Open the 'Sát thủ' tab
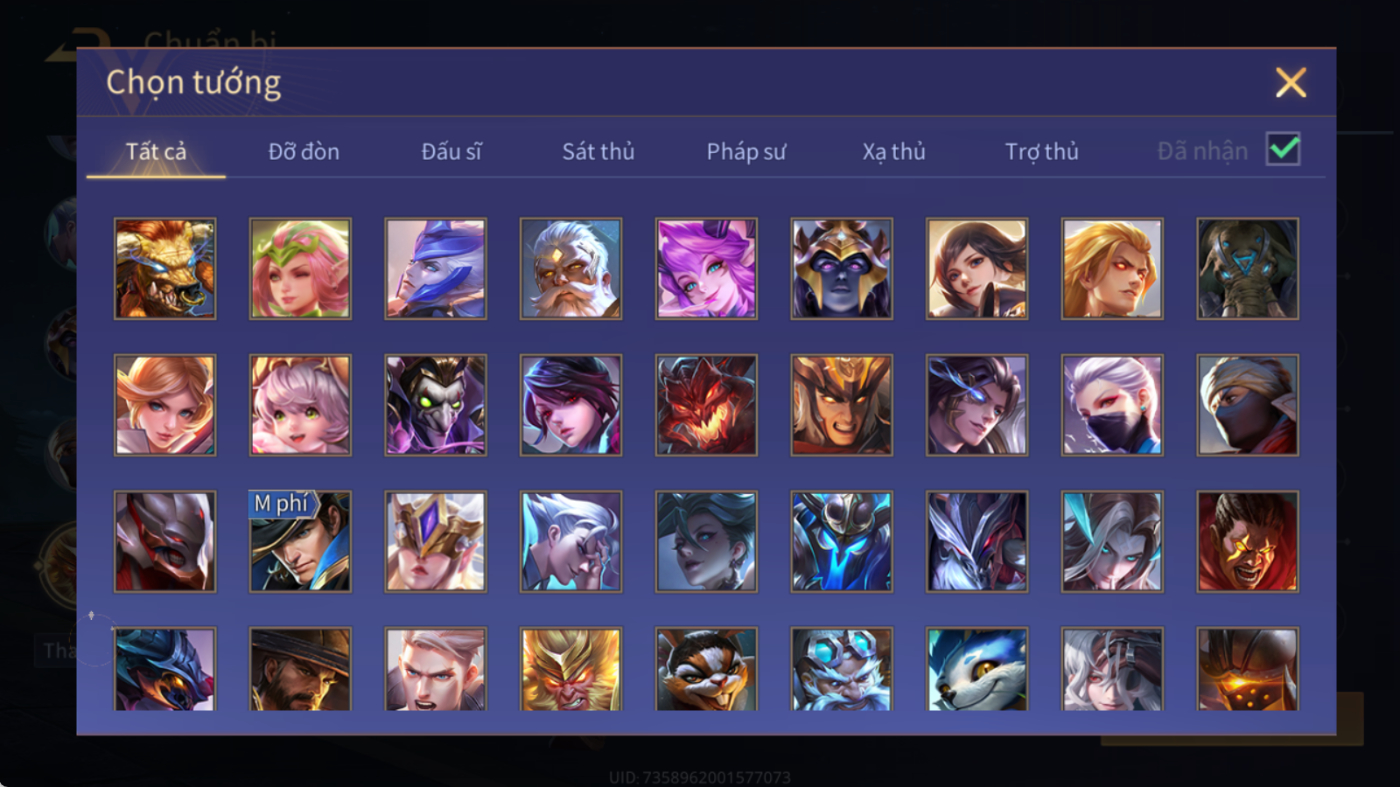This screenshot has height=787, width=1400. (598, 152)
